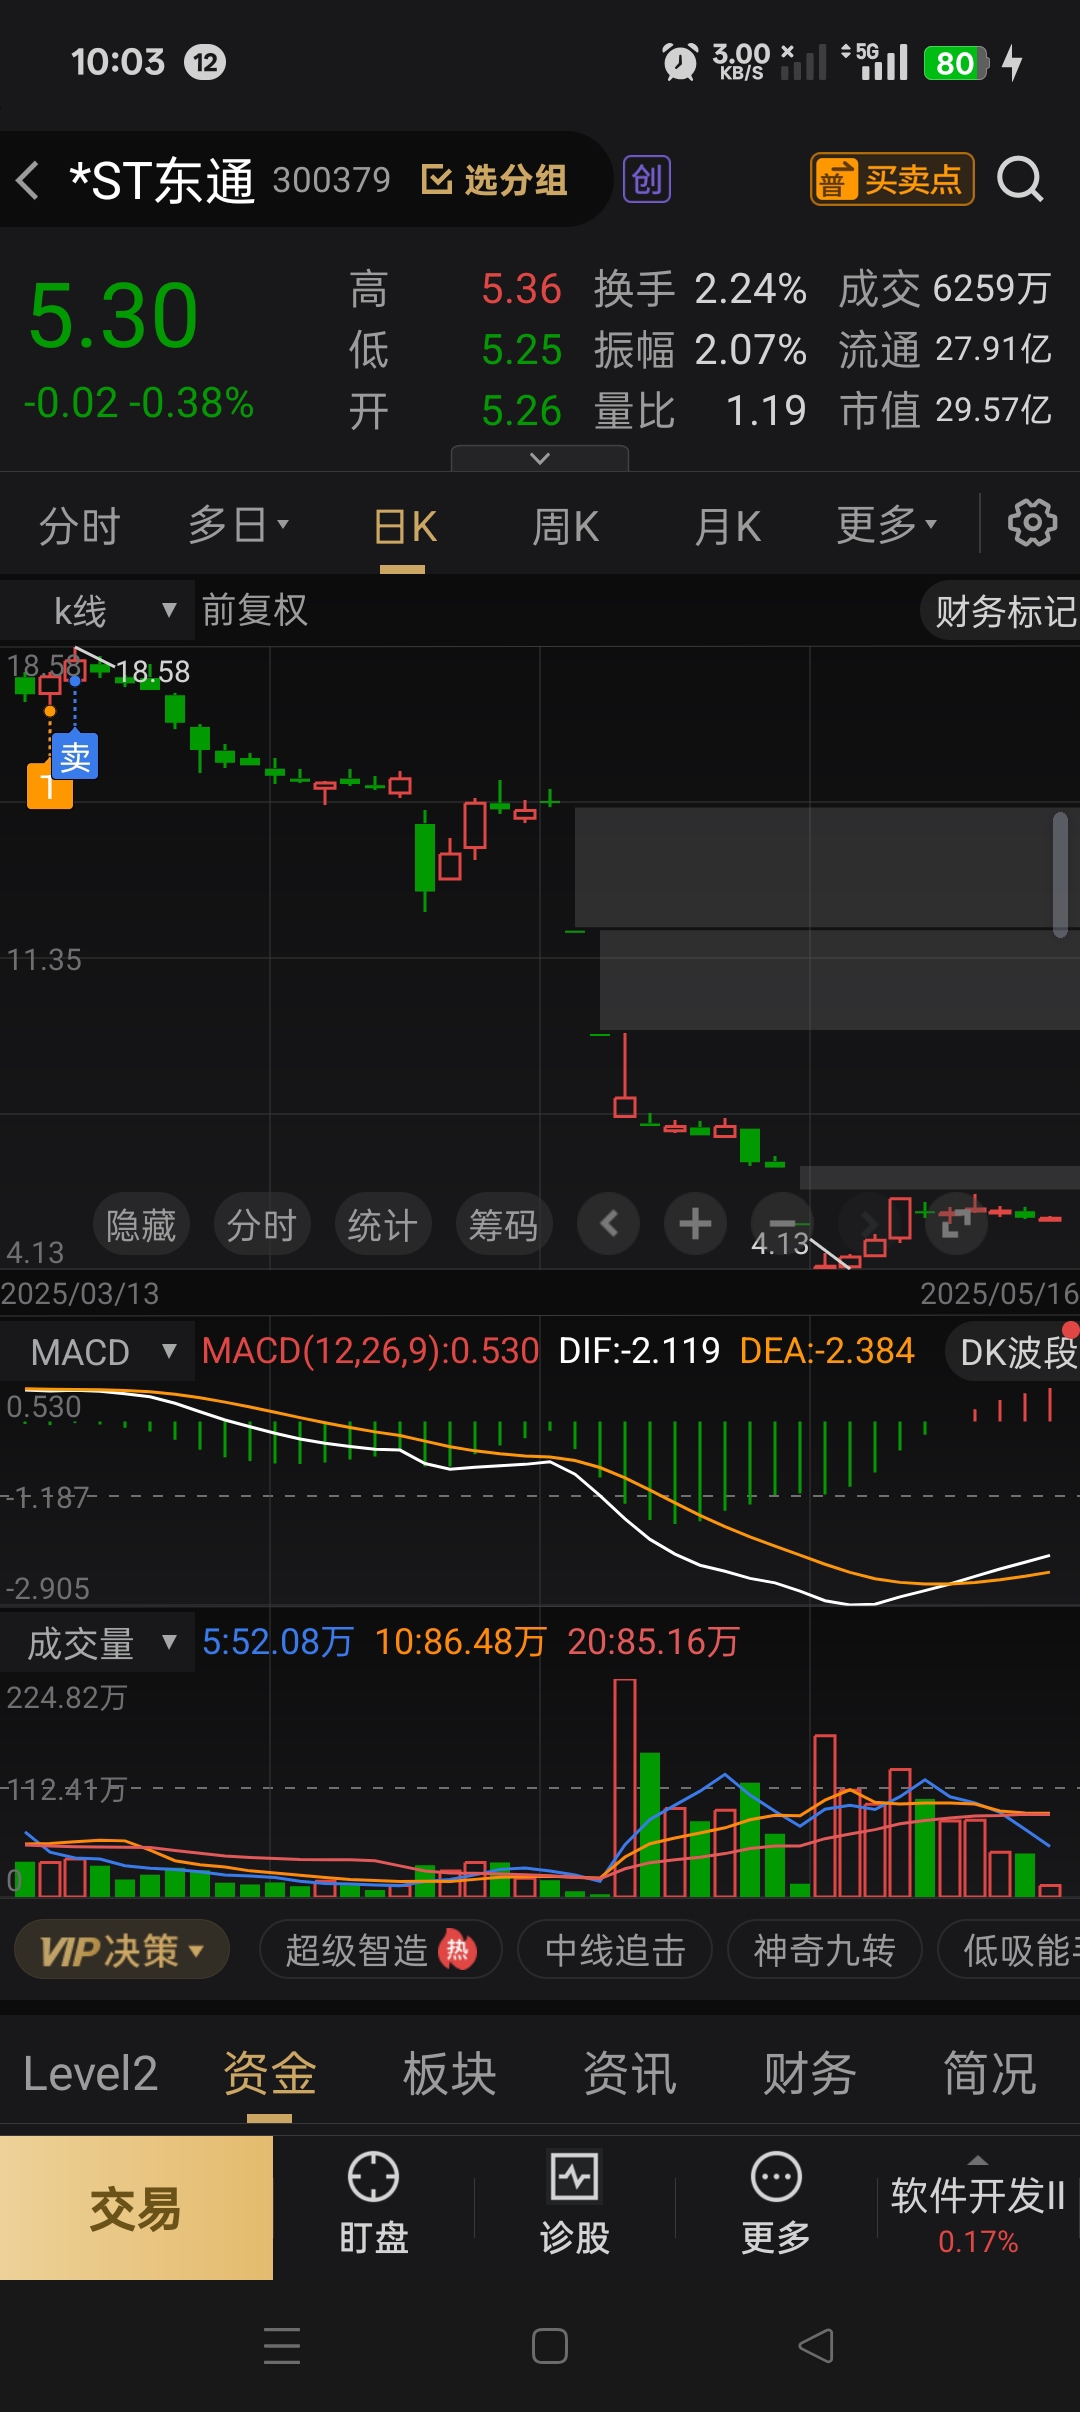
Task: Rotate chart to landscape icon
Action: click(x=956, y=1223)
